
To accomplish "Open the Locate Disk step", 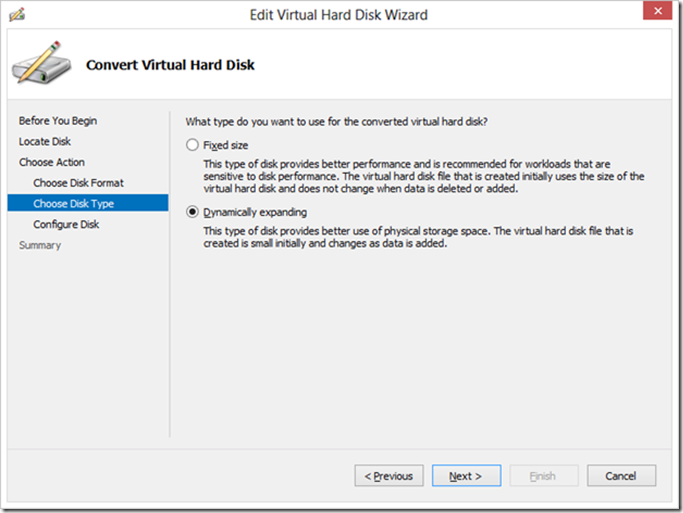I will pyautogui.click(x=45, y=142).
